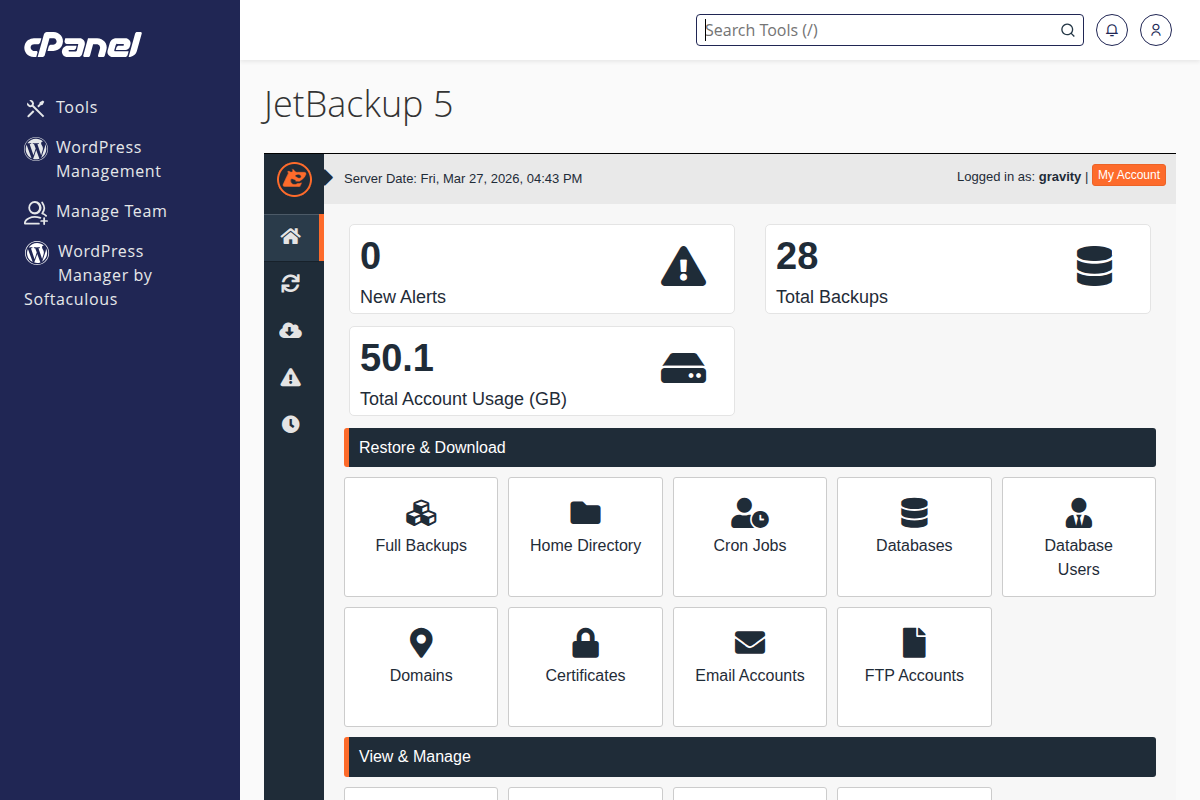Open Total Account Usage card
1200x800 pixels.
(542, 371)
